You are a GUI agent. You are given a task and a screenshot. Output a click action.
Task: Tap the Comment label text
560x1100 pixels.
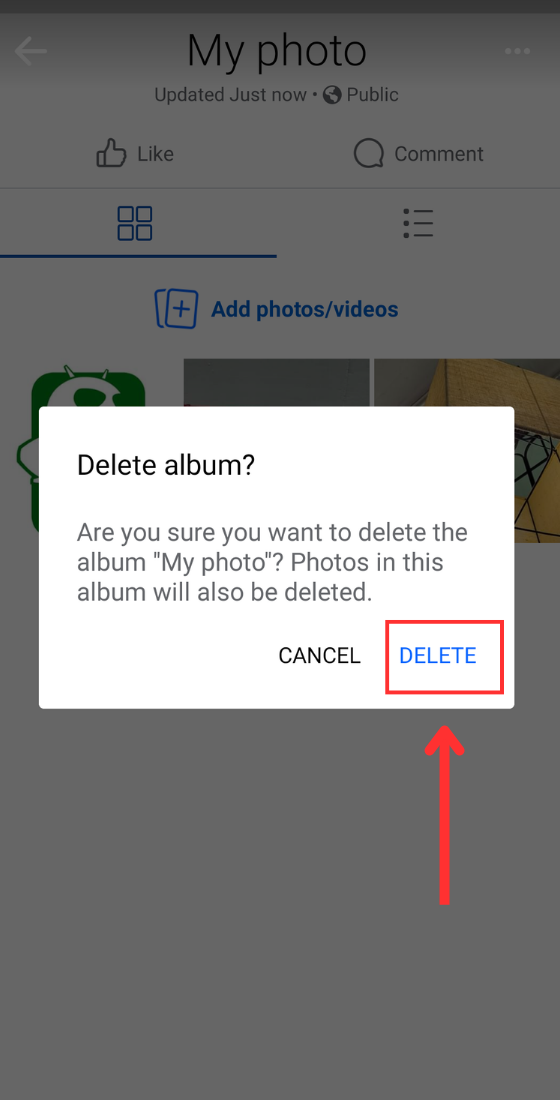(439, 154)
